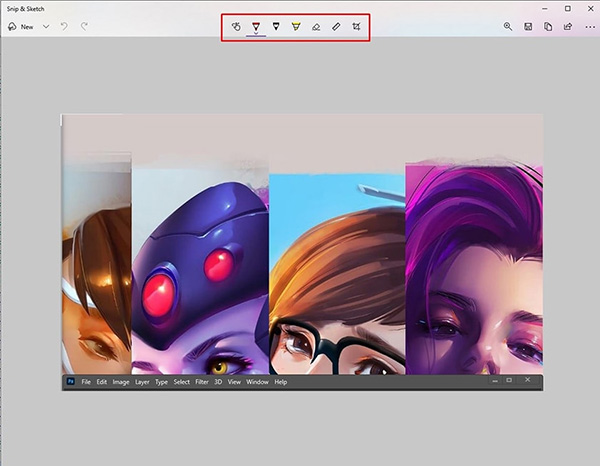600x466 pixels.
Task: Redo the last undone edit
Action: pos(84,26)
